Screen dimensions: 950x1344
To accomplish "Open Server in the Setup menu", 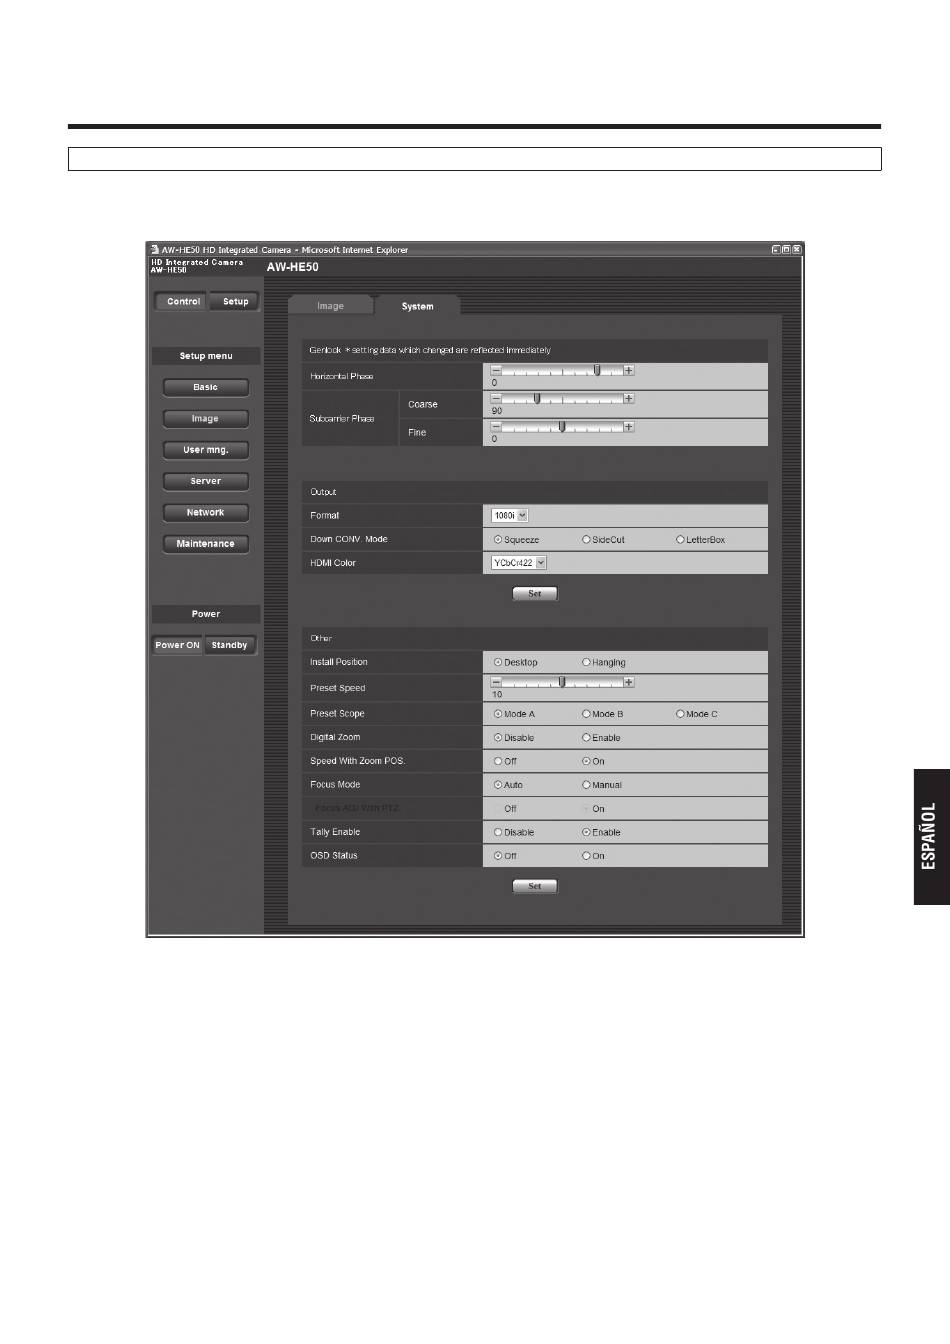I will [206, 481].
